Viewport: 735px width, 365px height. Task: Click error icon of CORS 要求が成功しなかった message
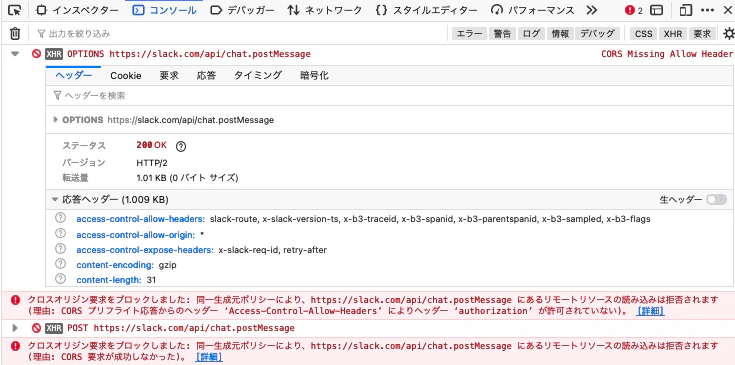point(16,346)
